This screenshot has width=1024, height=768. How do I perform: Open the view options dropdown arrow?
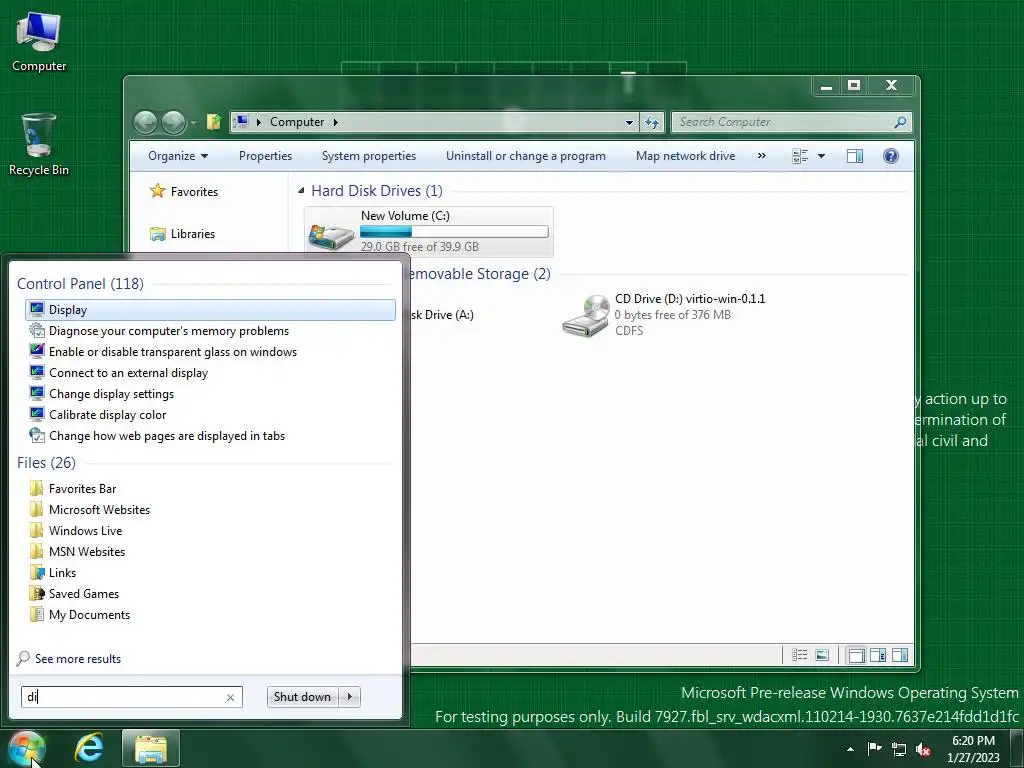pyautogui.click(x=822, y=156)
